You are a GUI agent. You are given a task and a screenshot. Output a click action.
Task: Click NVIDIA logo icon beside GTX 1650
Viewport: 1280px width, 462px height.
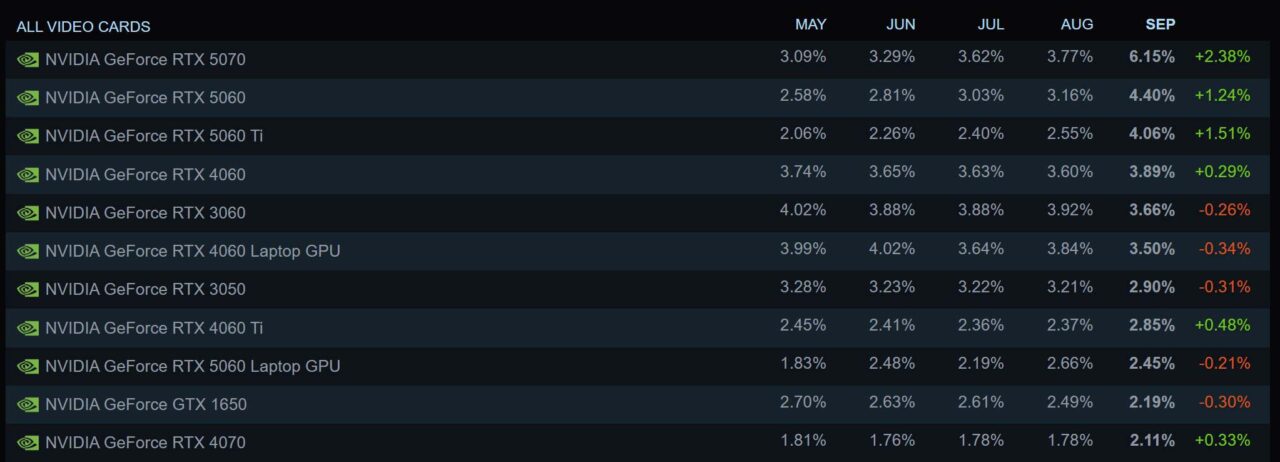click(28, 405)
